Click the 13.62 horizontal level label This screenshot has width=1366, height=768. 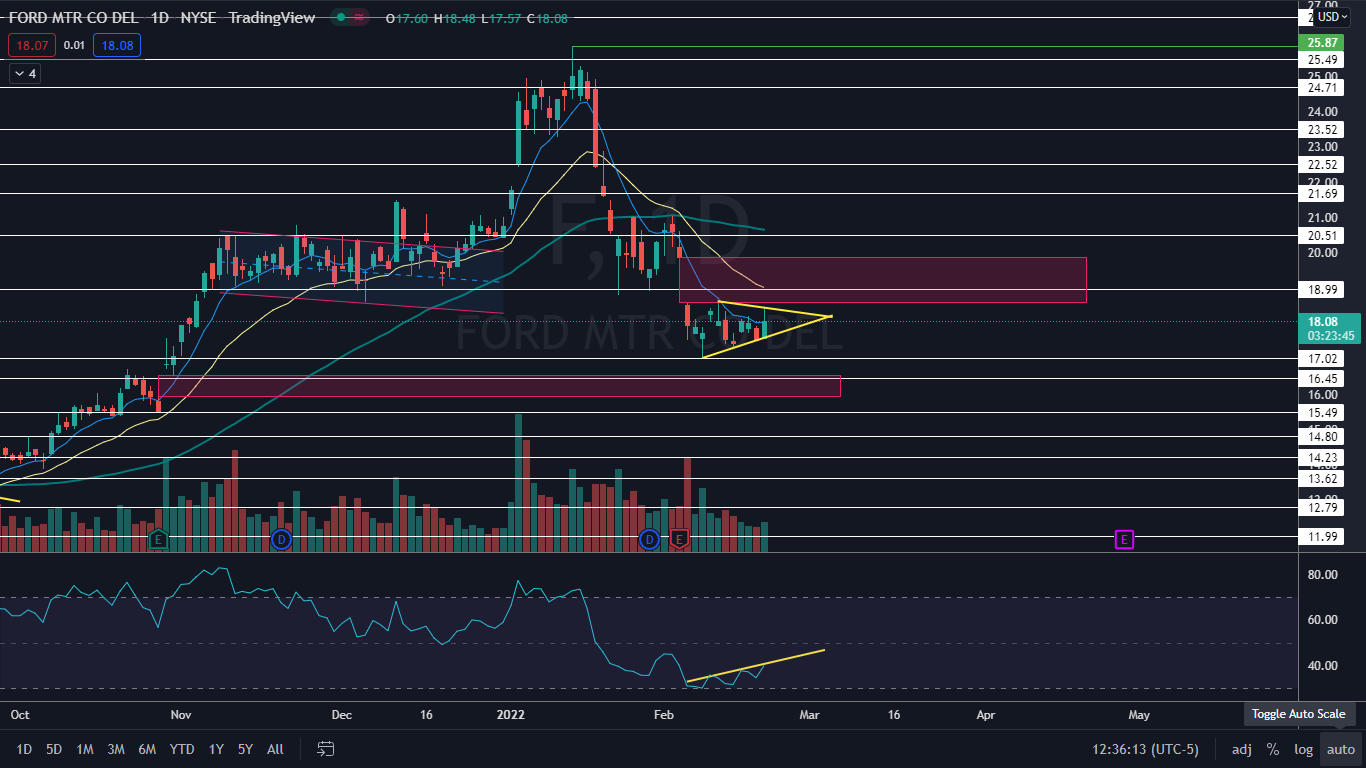1322,479
